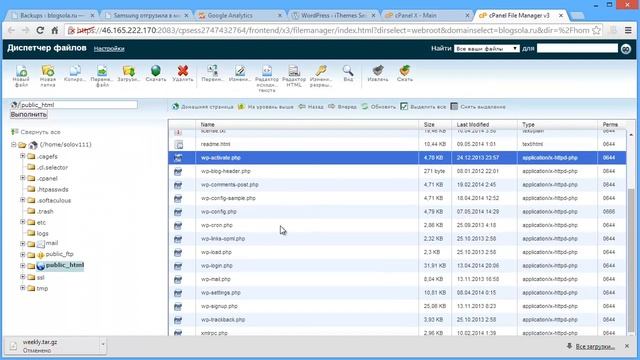Select the .htpasswds folder in tree
Viewport: 640px width, 360px height.
coord(53,189)
